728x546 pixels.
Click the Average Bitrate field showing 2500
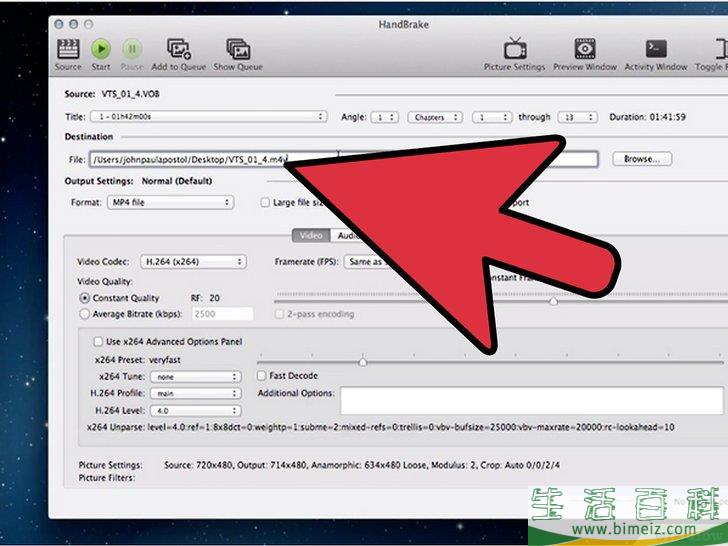coord(222,314)
